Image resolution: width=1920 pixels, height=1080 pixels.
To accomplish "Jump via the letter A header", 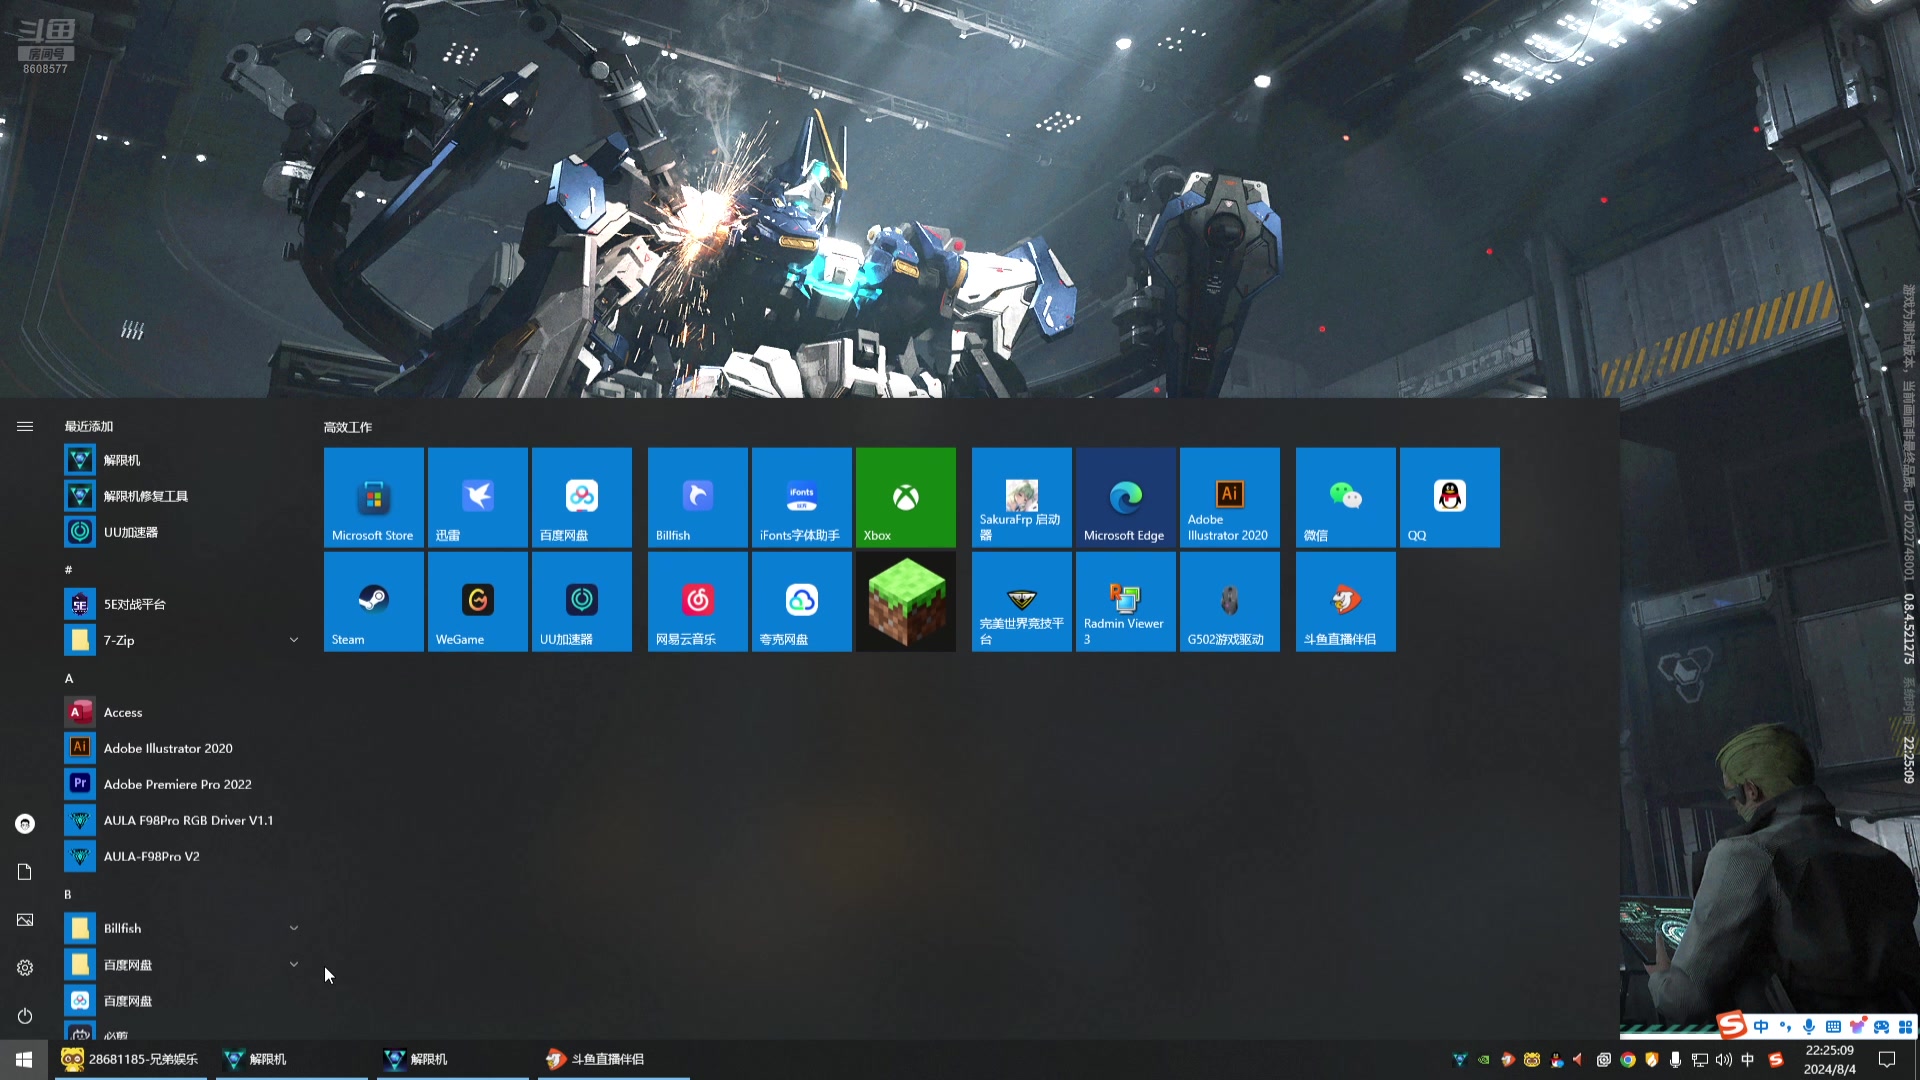I will pos(69,678).
